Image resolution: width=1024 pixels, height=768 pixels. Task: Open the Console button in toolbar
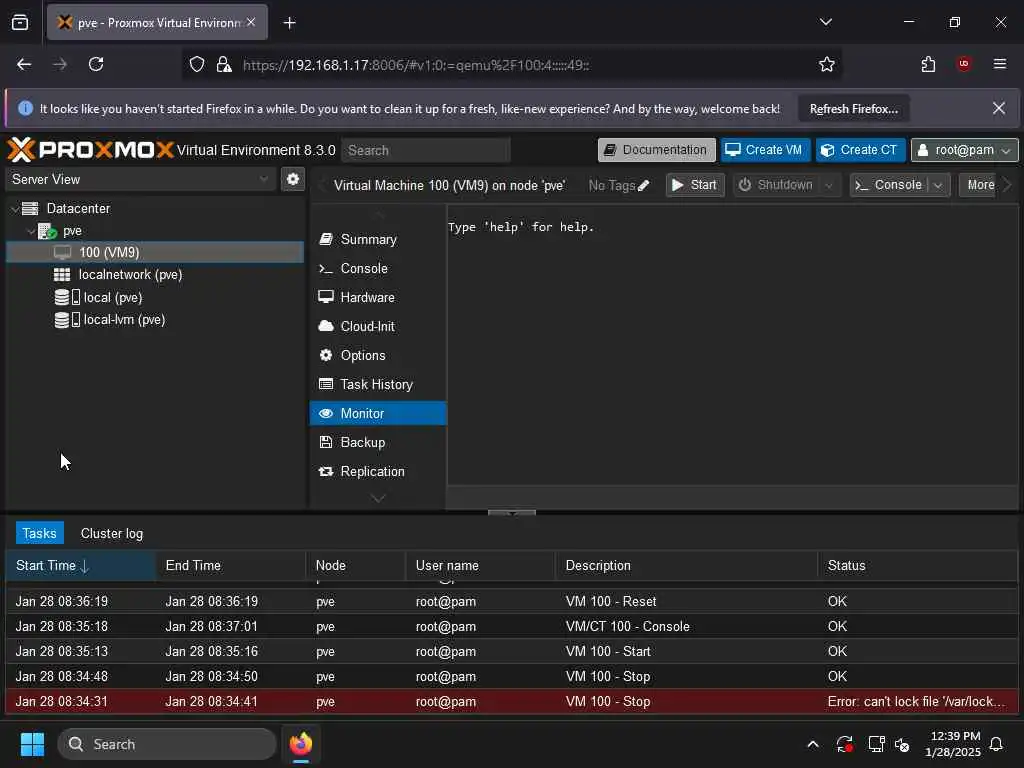tap(889, 185)
